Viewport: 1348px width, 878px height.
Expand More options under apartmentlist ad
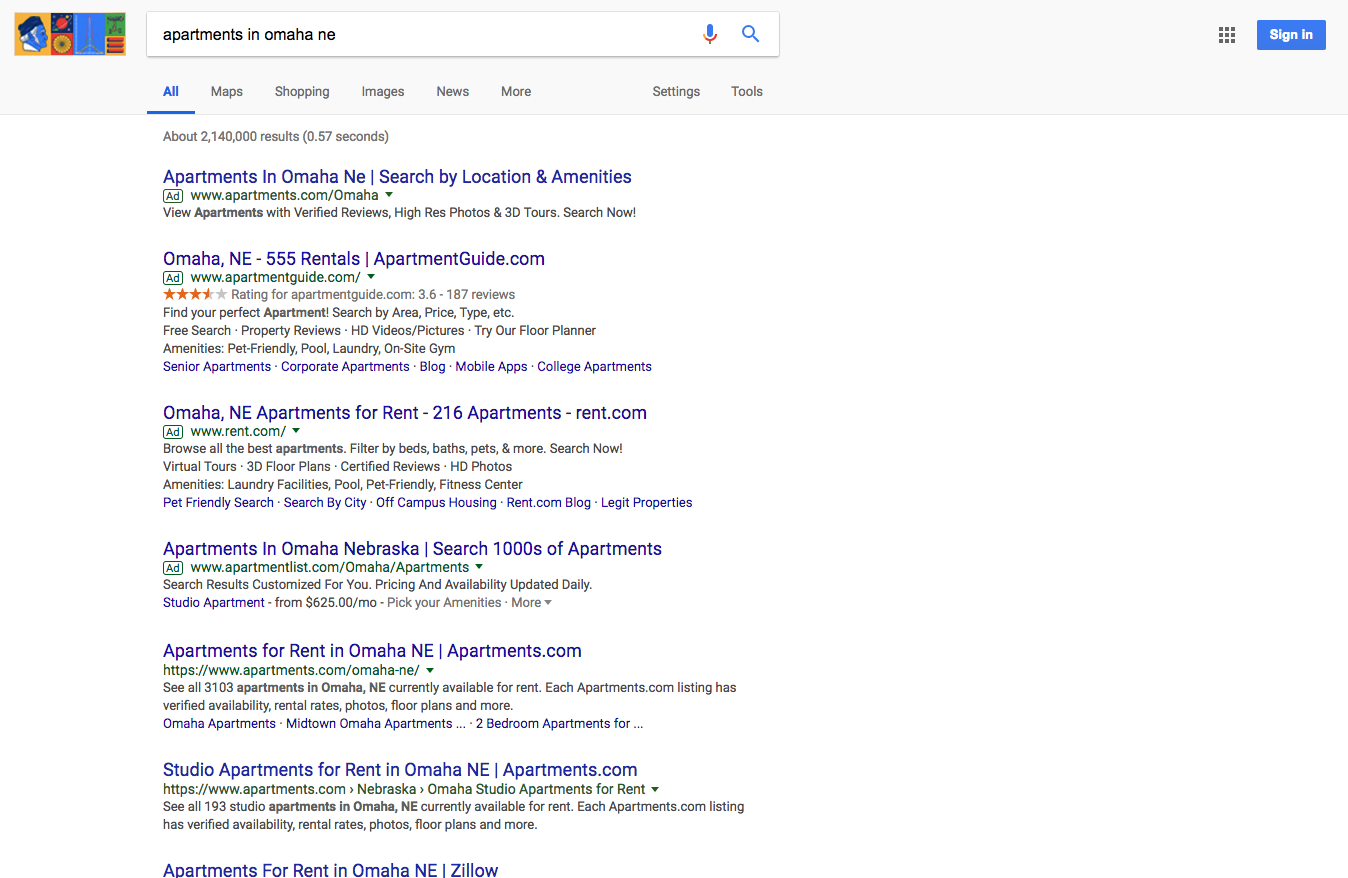[x=531, y=603]
